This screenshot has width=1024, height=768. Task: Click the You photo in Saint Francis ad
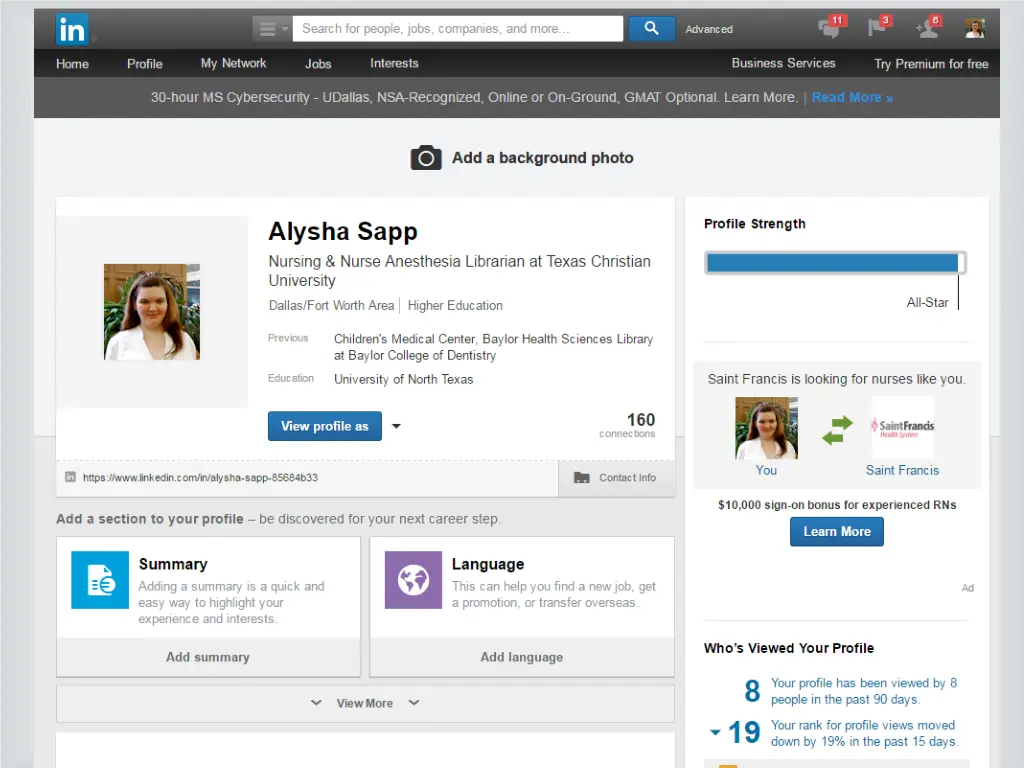[766, 428]
